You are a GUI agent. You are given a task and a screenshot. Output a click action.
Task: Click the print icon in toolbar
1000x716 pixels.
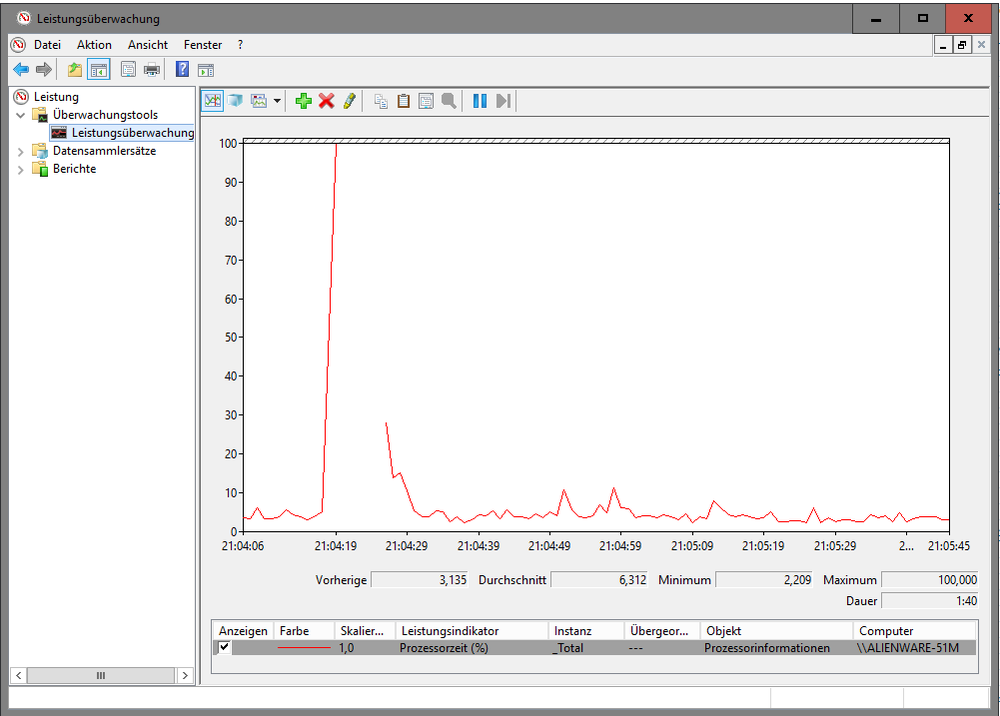(152, 69)
